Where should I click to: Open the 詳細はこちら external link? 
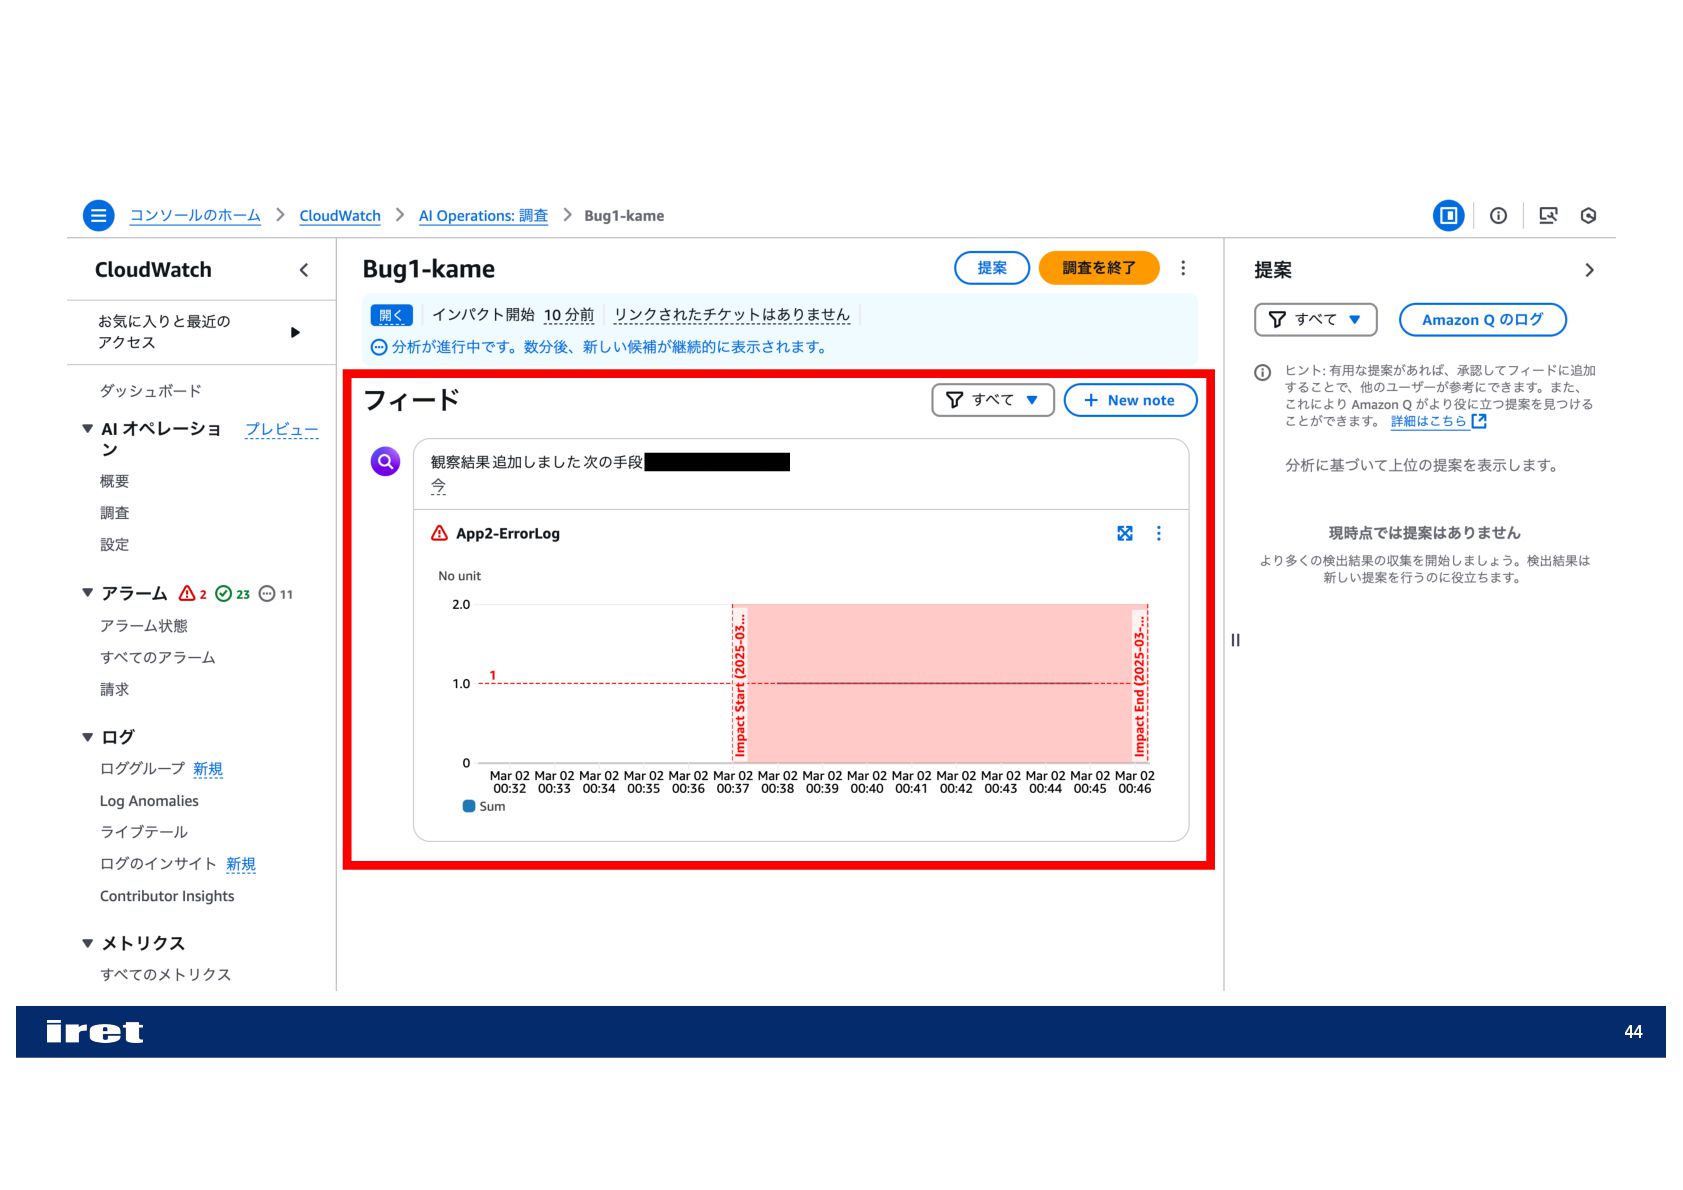click(x=1438, y=421)
